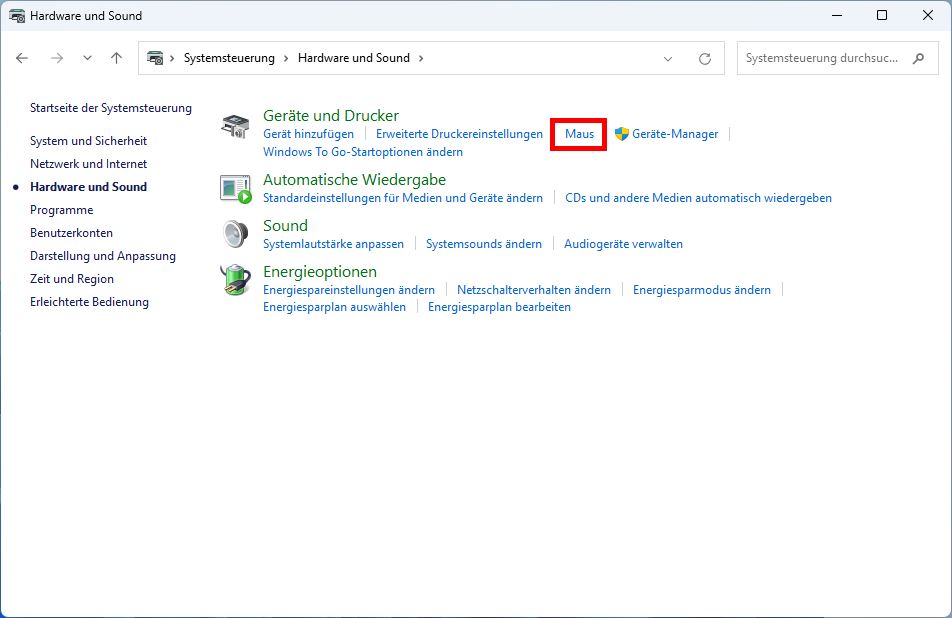Click the Energieoptionen battery icon
The image size is (952, 618).
click(236, 280)
